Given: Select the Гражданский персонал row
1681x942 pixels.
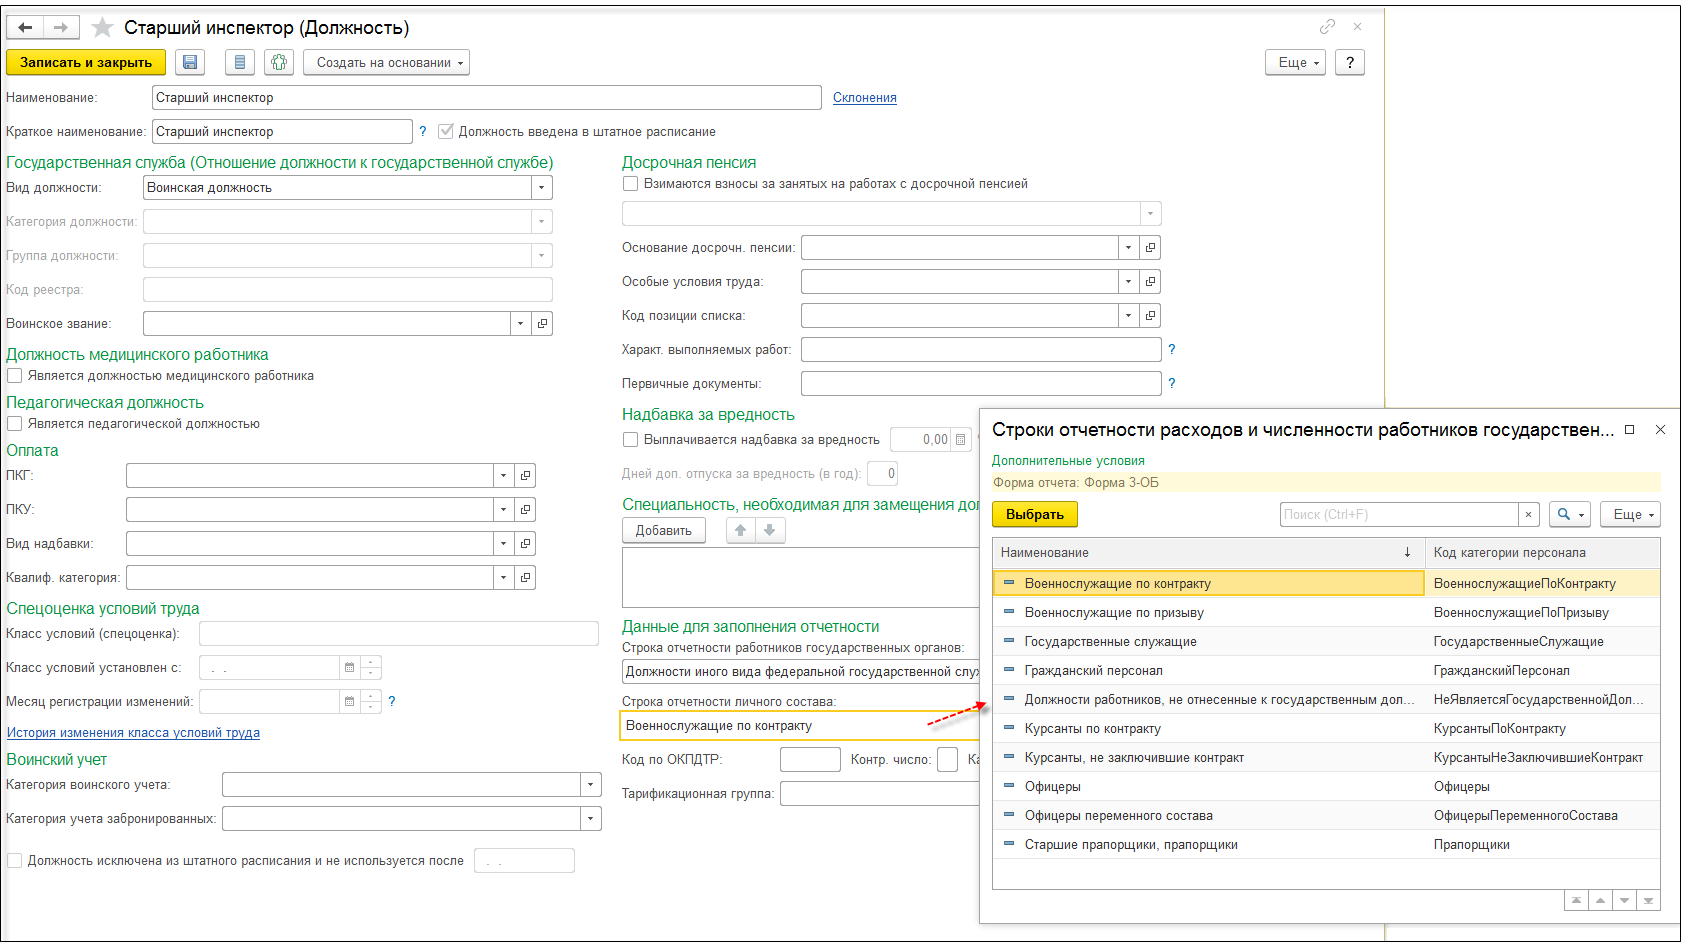Looking at the screenshot, I should click(x=1326, y=670).
